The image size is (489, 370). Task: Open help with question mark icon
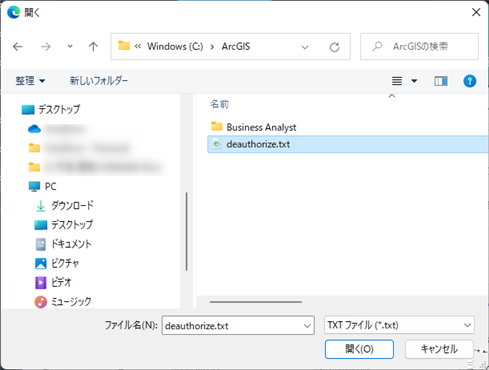pos(470,81)
